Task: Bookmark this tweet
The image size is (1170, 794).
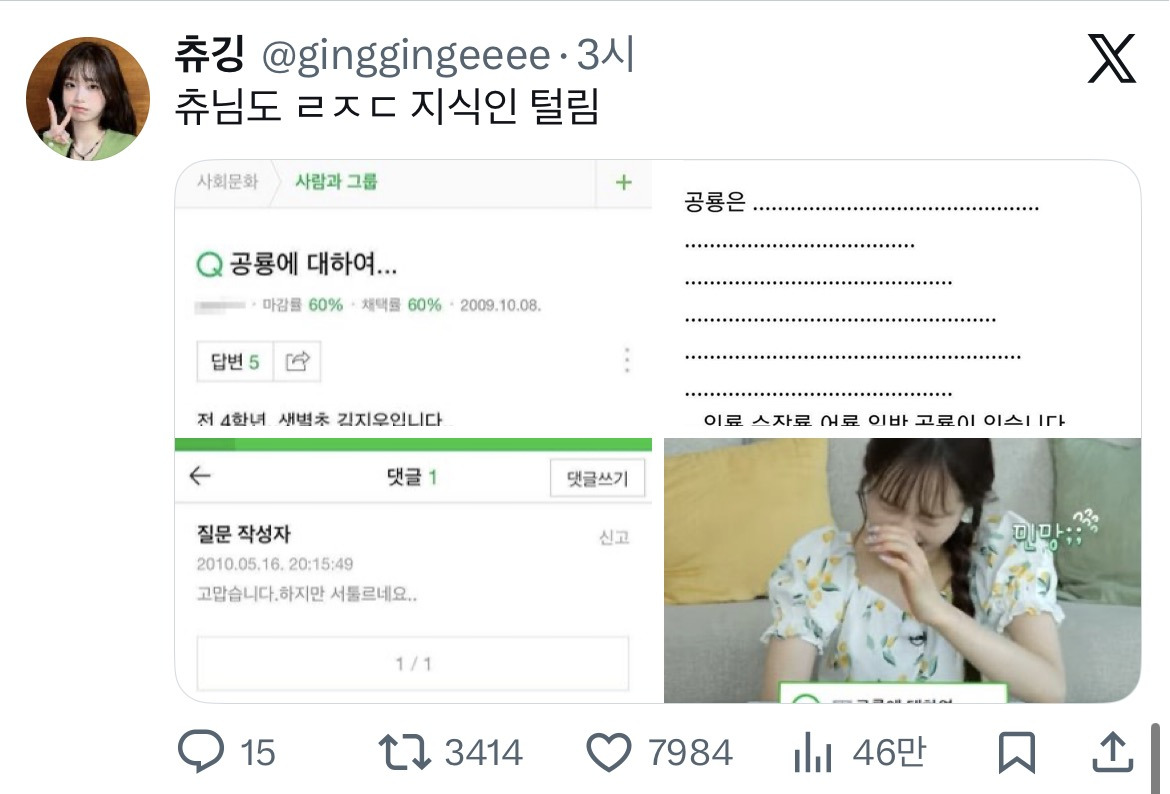Action: point(1017,752)
